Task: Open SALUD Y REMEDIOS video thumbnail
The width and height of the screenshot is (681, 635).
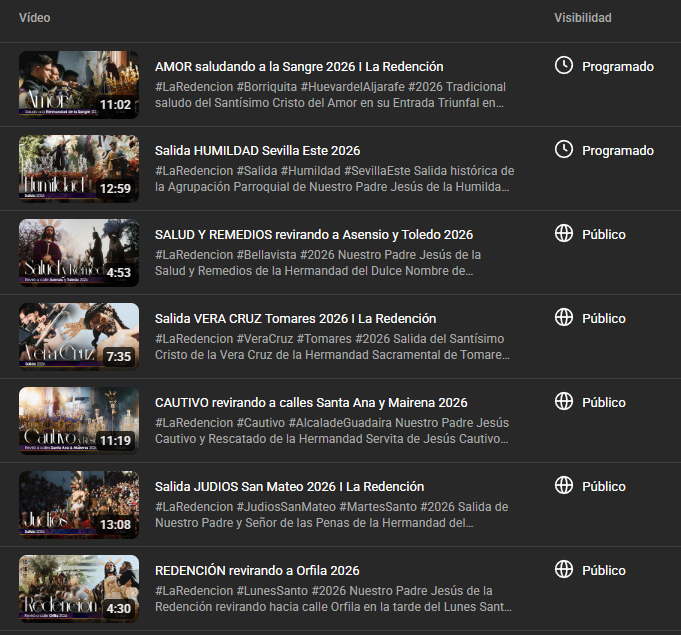Action: [79, 253]
